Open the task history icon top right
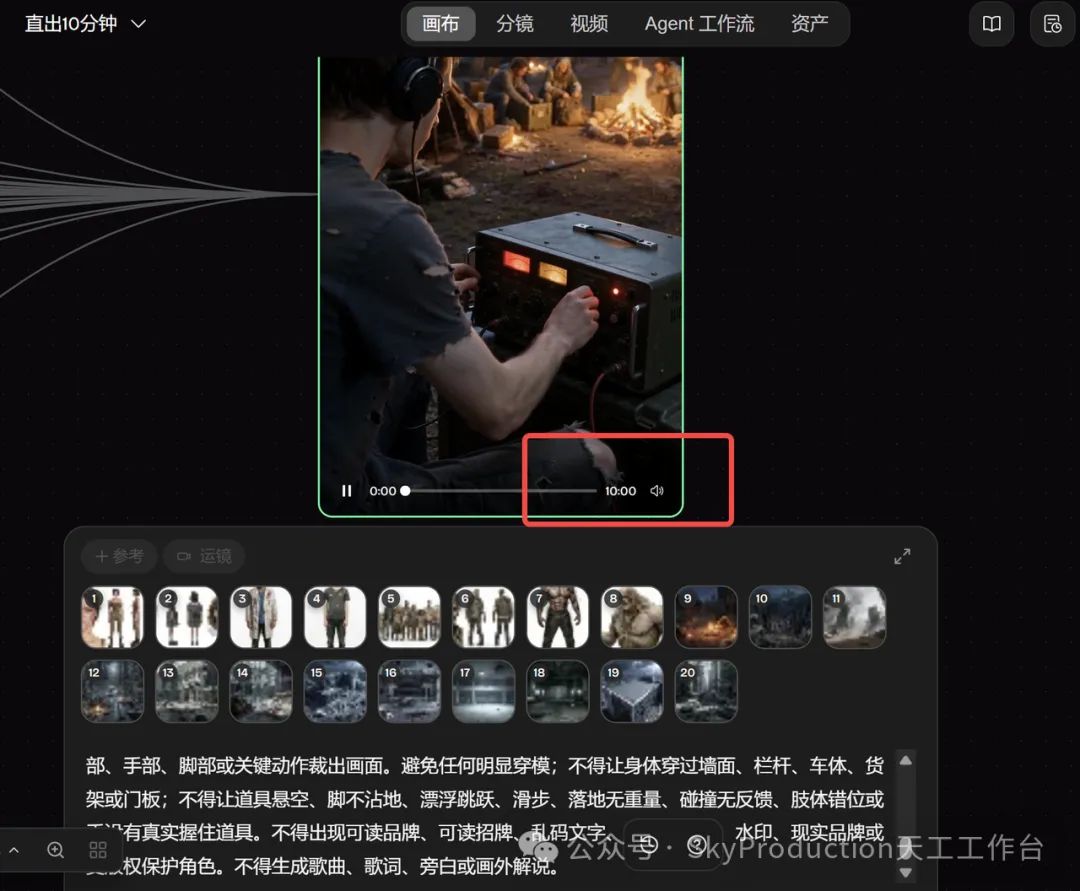Viewport: 1080px width, 891px height. [x=1052, y=24]
